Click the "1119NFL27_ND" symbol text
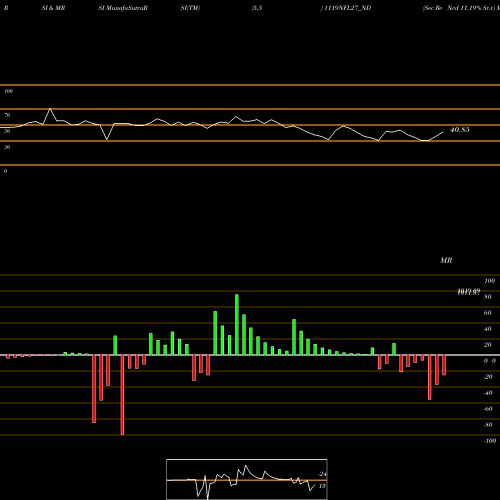This screenshot has width=500, height=500. tap(347, 8)
